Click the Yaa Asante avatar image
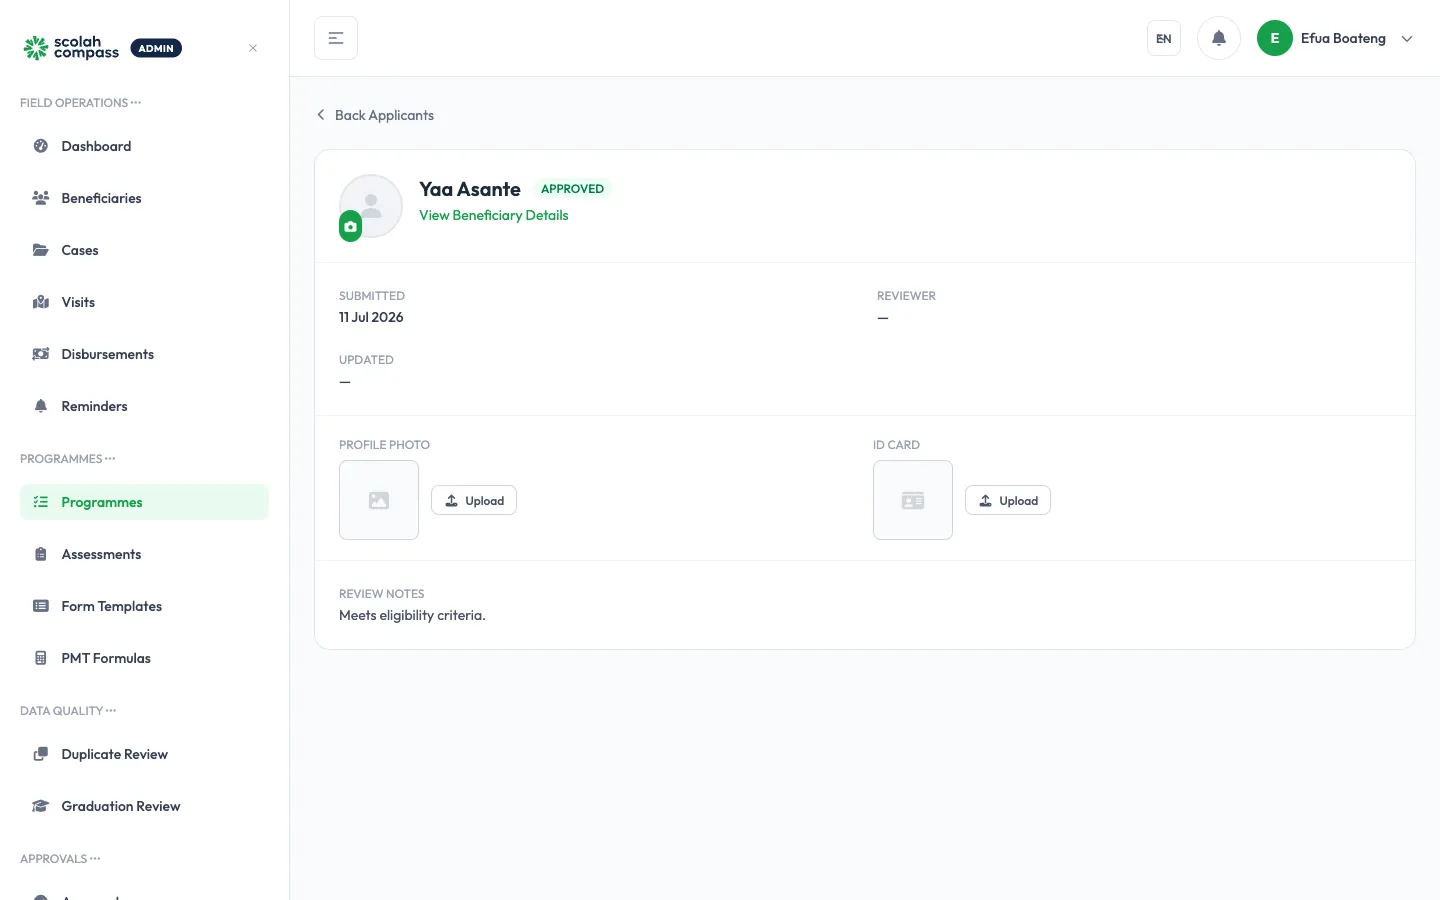Viewport: 1440px width, 900px height. [371, 206]
